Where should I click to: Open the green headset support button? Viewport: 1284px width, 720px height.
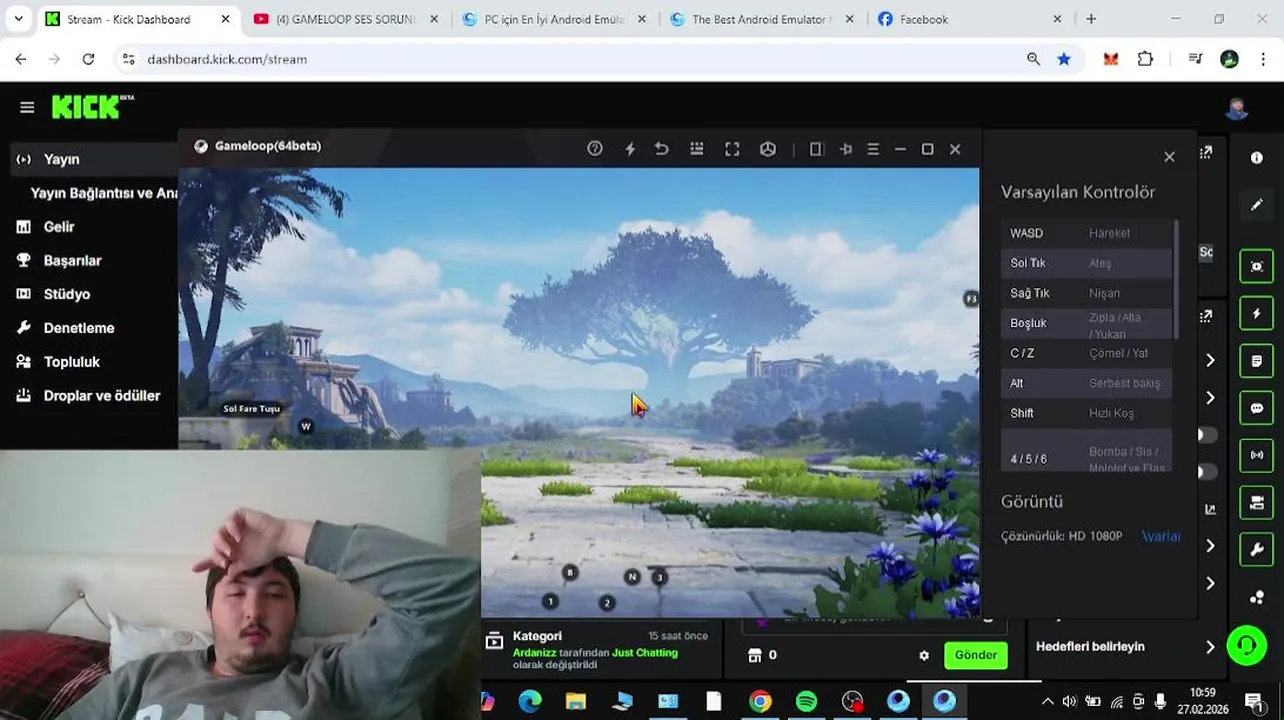tap(1247, 645)
